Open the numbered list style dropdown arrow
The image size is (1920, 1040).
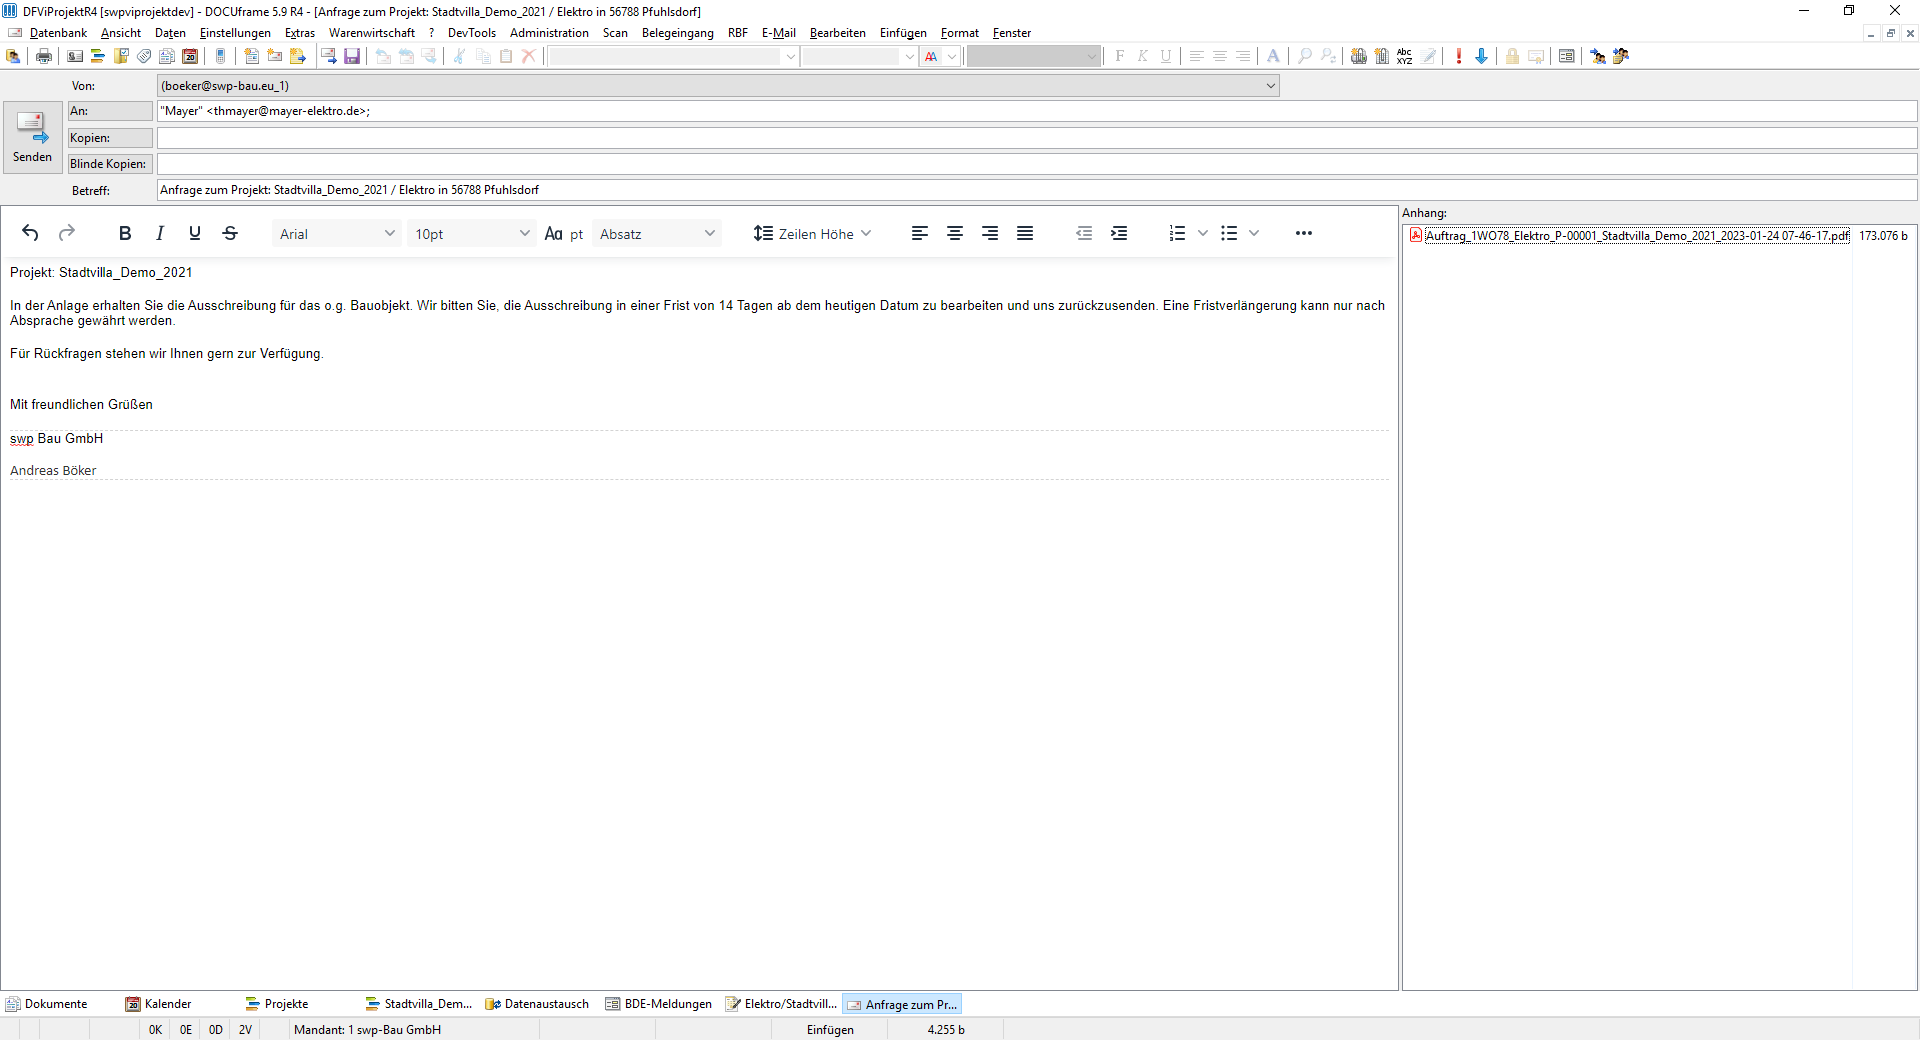[x=1203, y=233]
